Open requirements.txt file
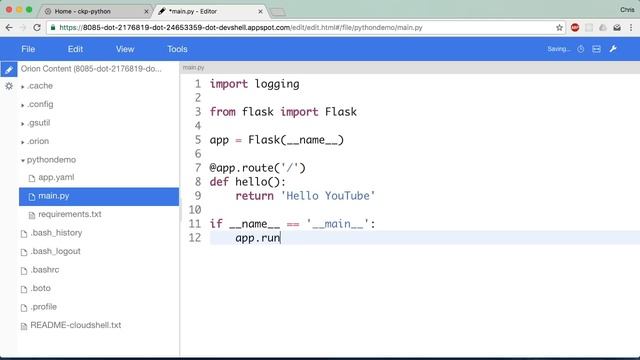The height and width of the screenshot is (360, 640). coord(70,214)
